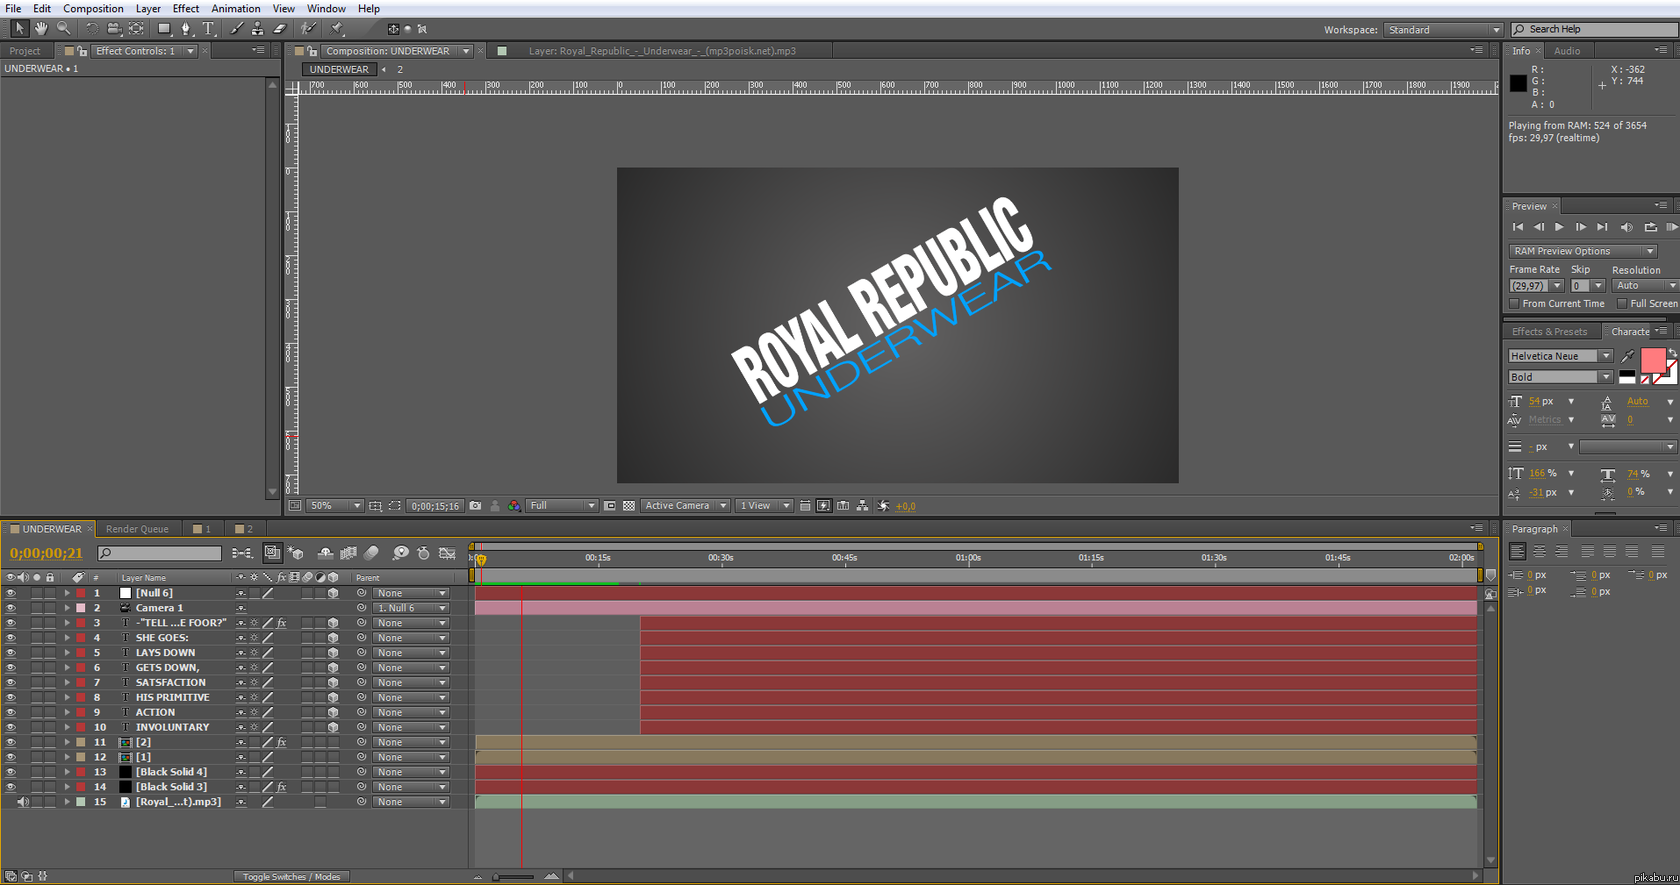This screenshot has height=885, width=1680.
Task: Hide the SHE GOES: layer
Action: coord(10,637)
